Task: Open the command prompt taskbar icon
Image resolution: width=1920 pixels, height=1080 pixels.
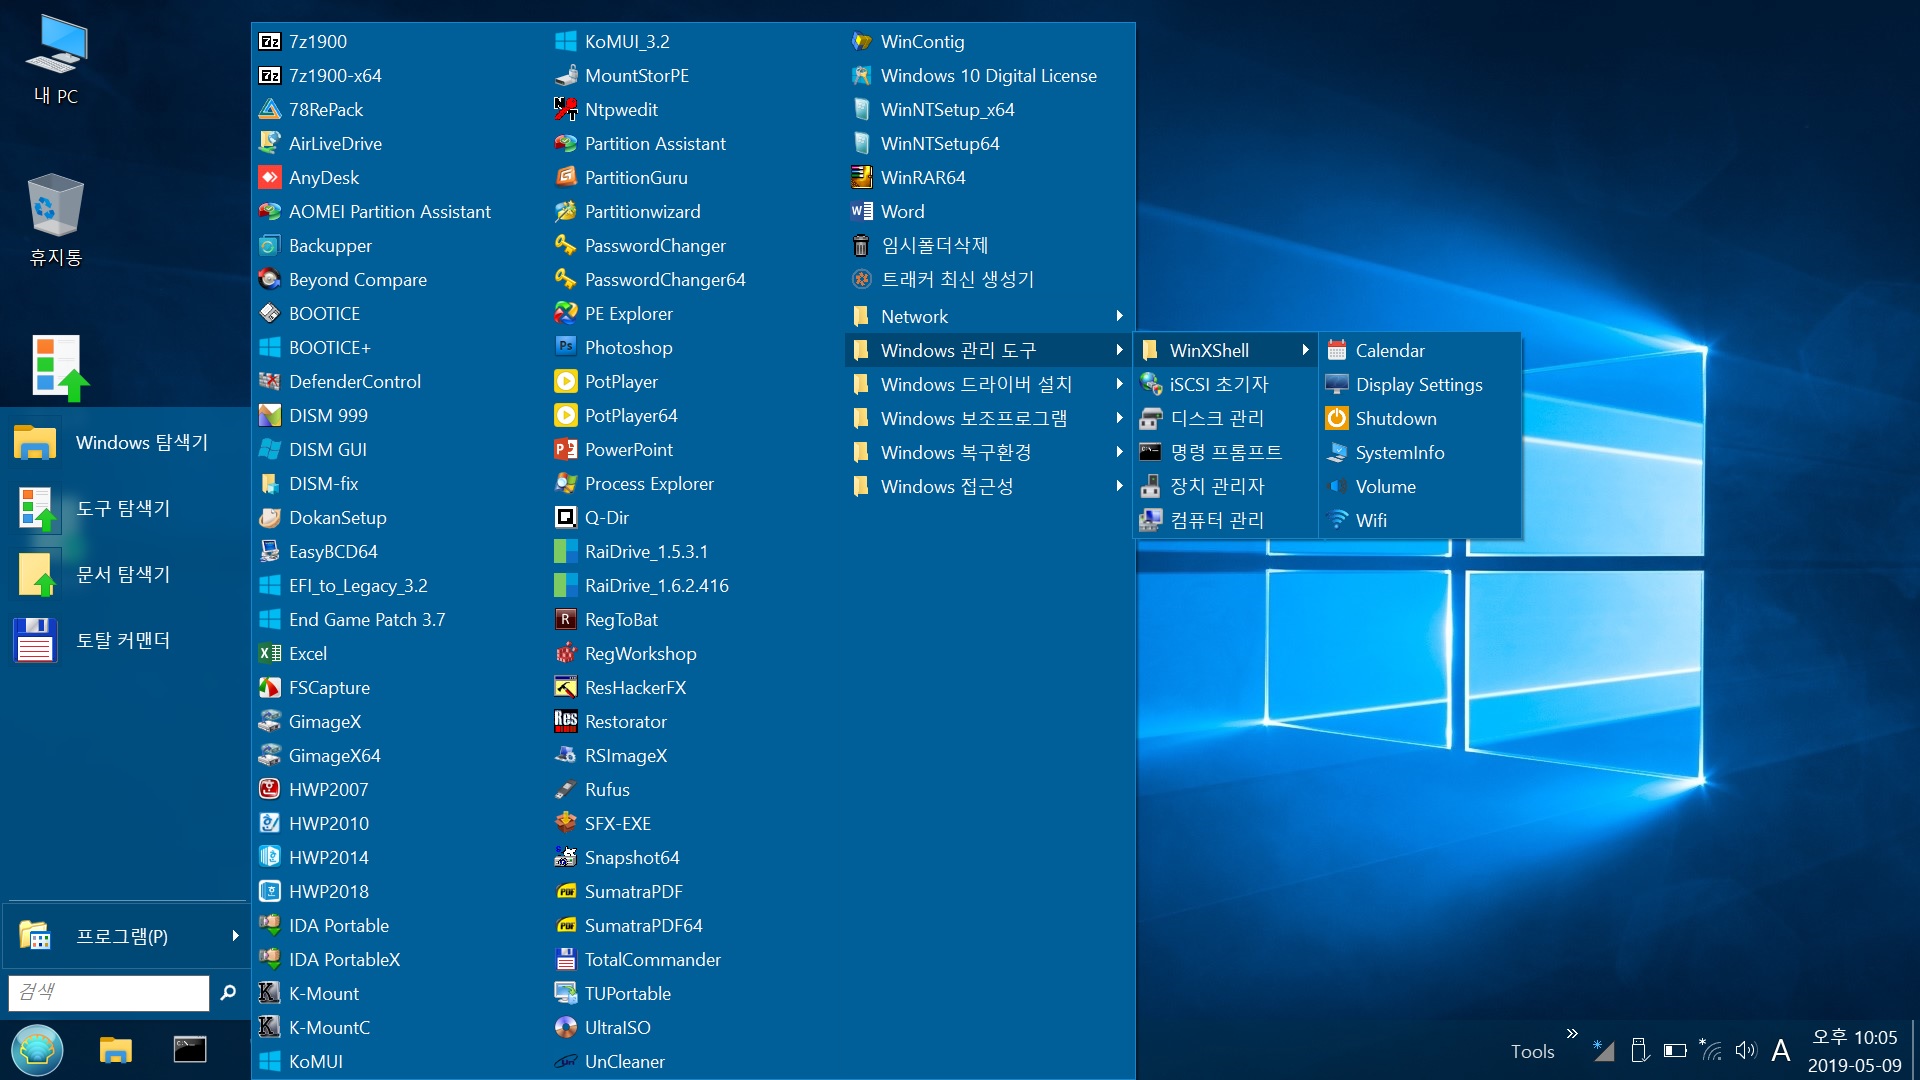Action: pyautogui.click(x=190, y=1049)
